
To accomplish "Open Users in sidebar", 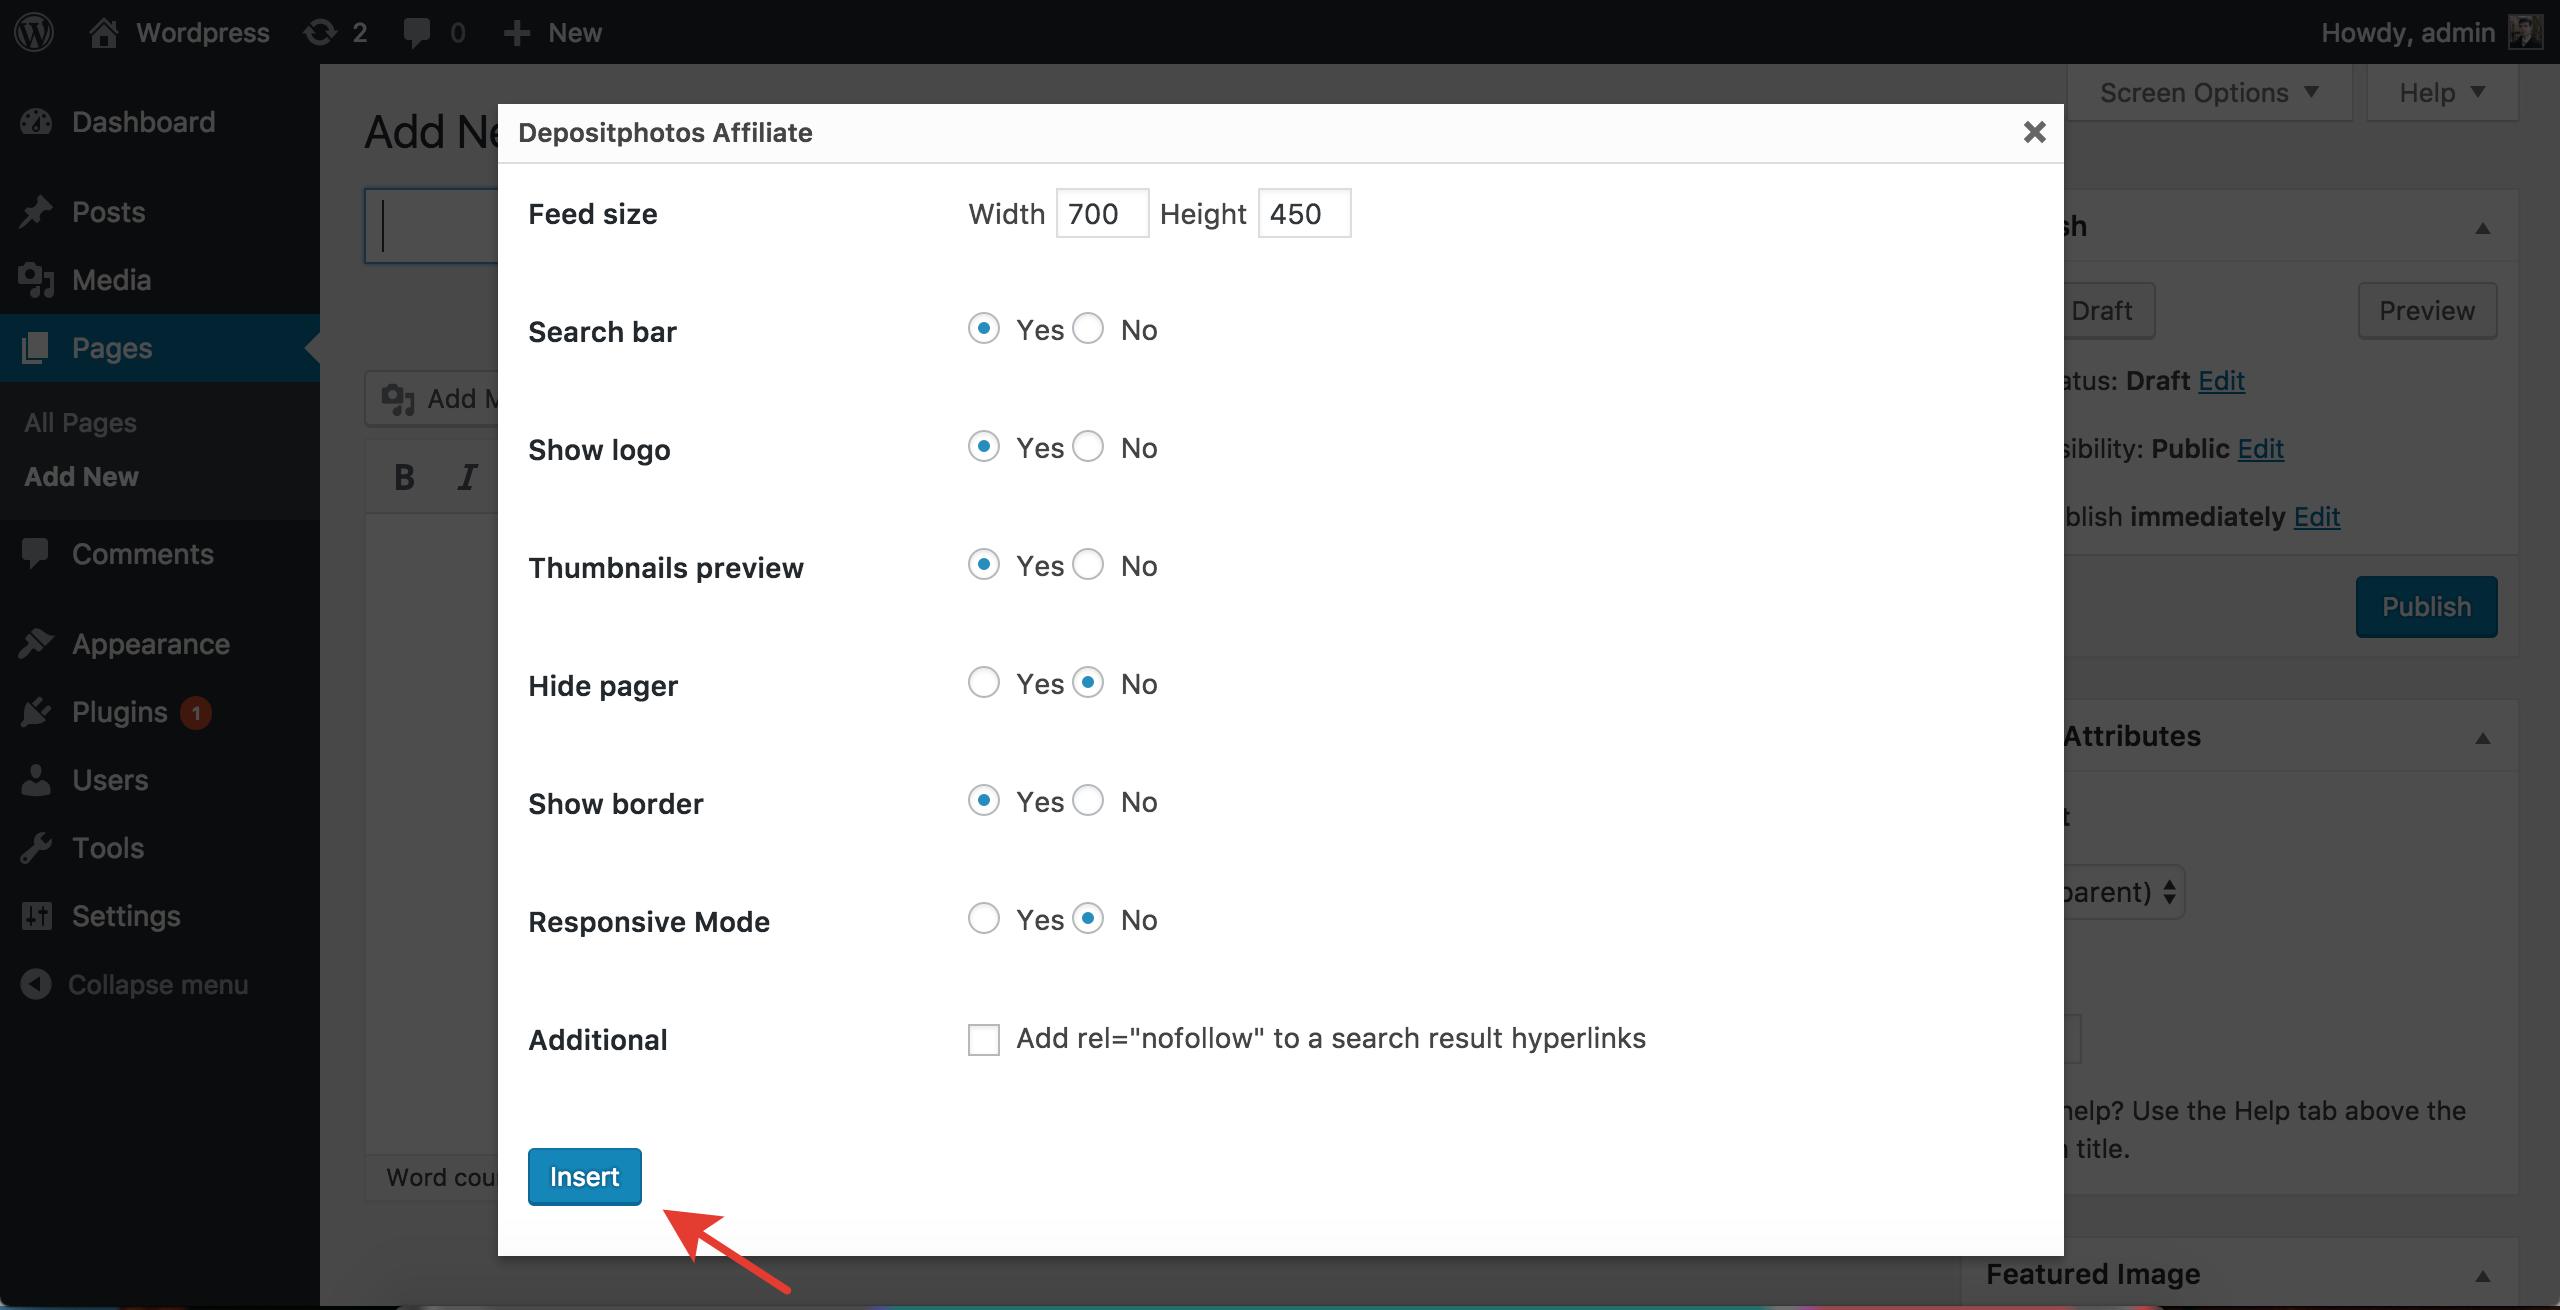I will tap(110, 780).
